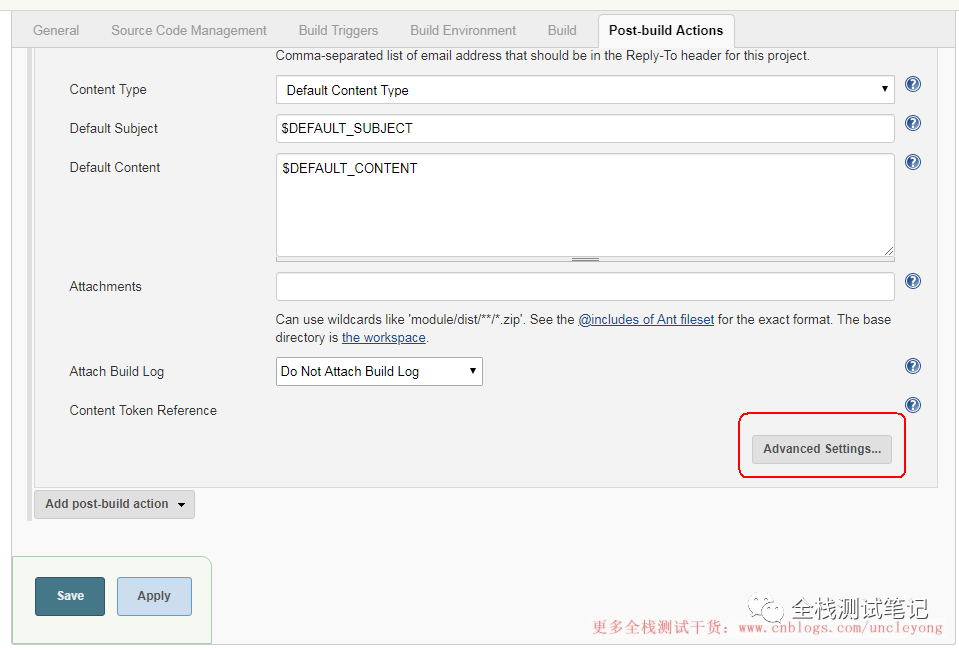Viewport: 959px width, 650px height.
Task: Open help for Attachments field
Action: coord(913,281)
